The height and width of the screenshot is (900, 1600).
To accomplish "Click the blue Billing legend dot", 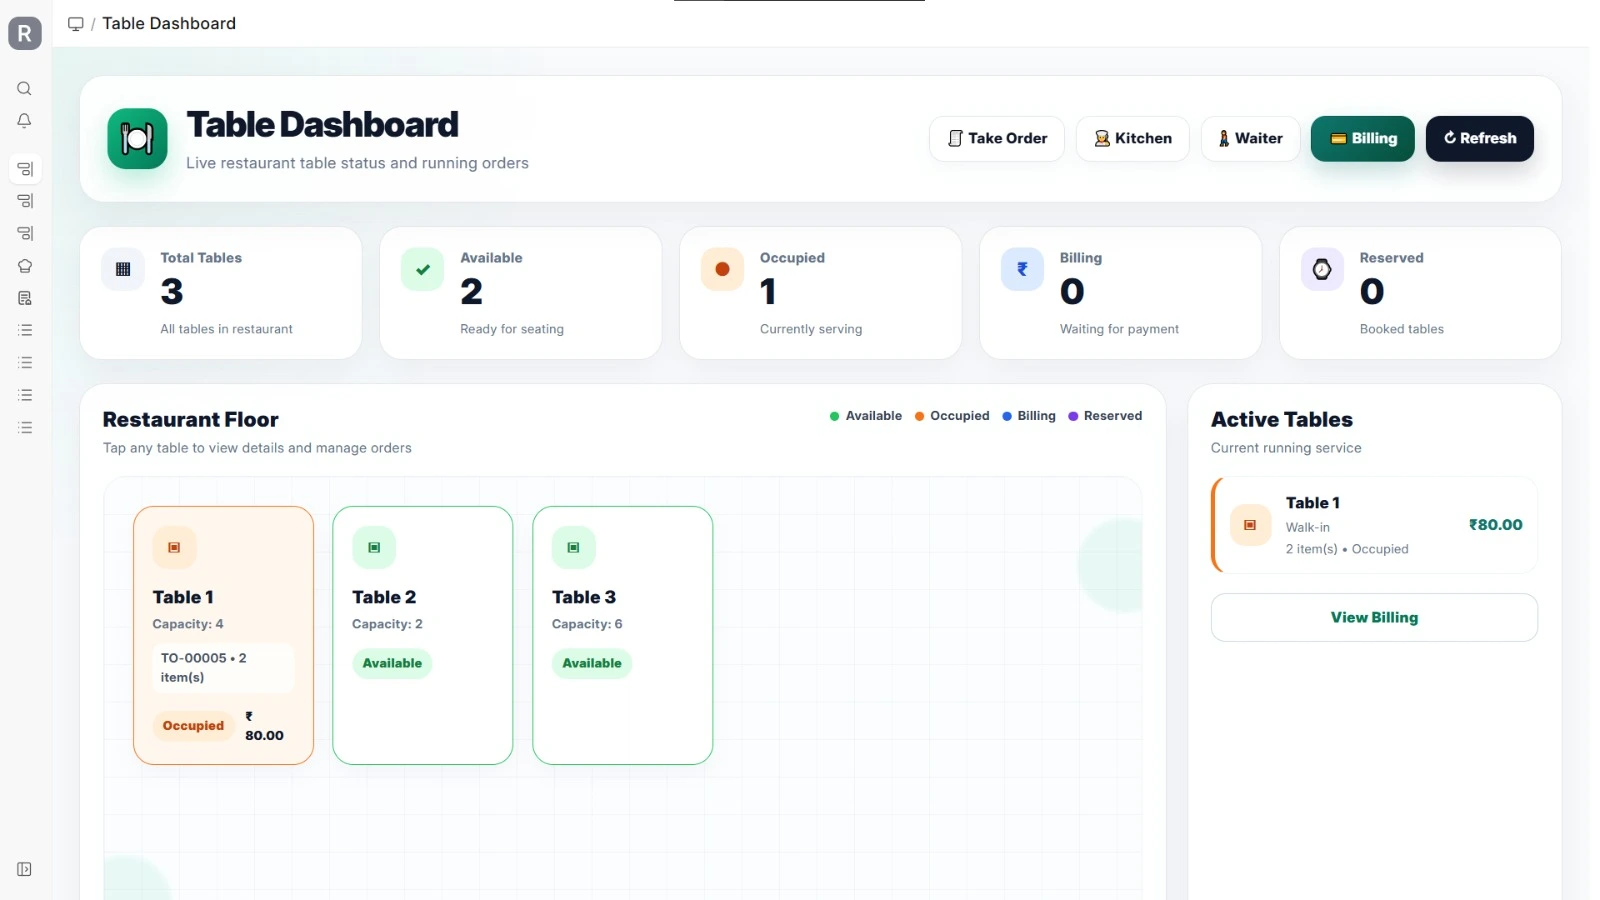I will tap(1007, 416).
